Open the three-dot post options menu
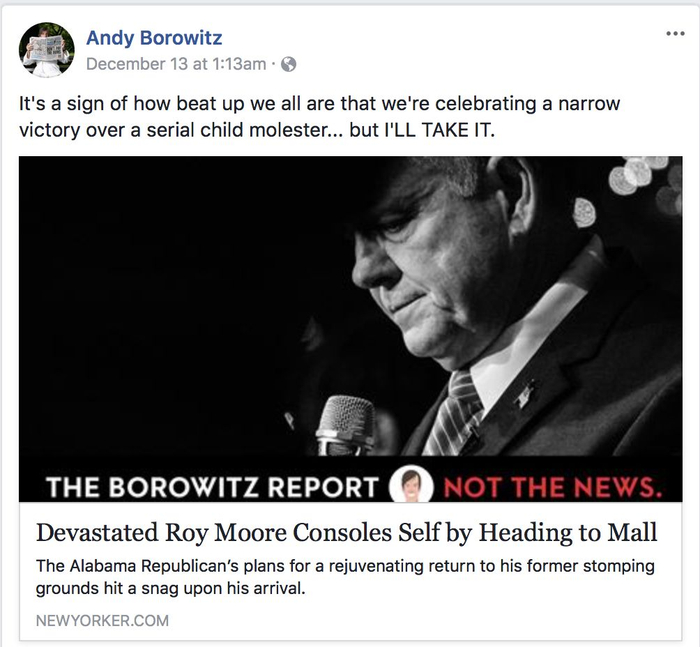The width and height of the screenshot is (700, 647). [676, 33]
